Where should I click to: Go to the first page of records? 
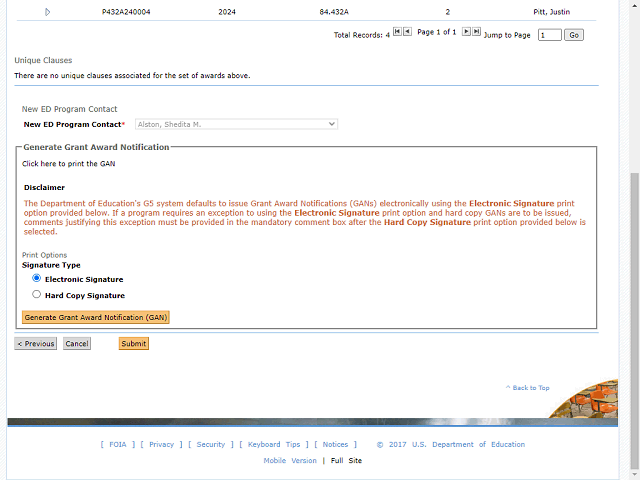coord(397,31)
